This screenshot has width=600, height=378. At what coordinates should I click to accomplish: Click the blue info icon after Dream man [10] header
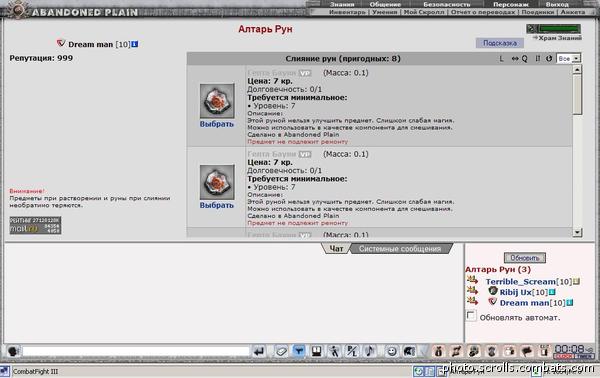[134, 44]
